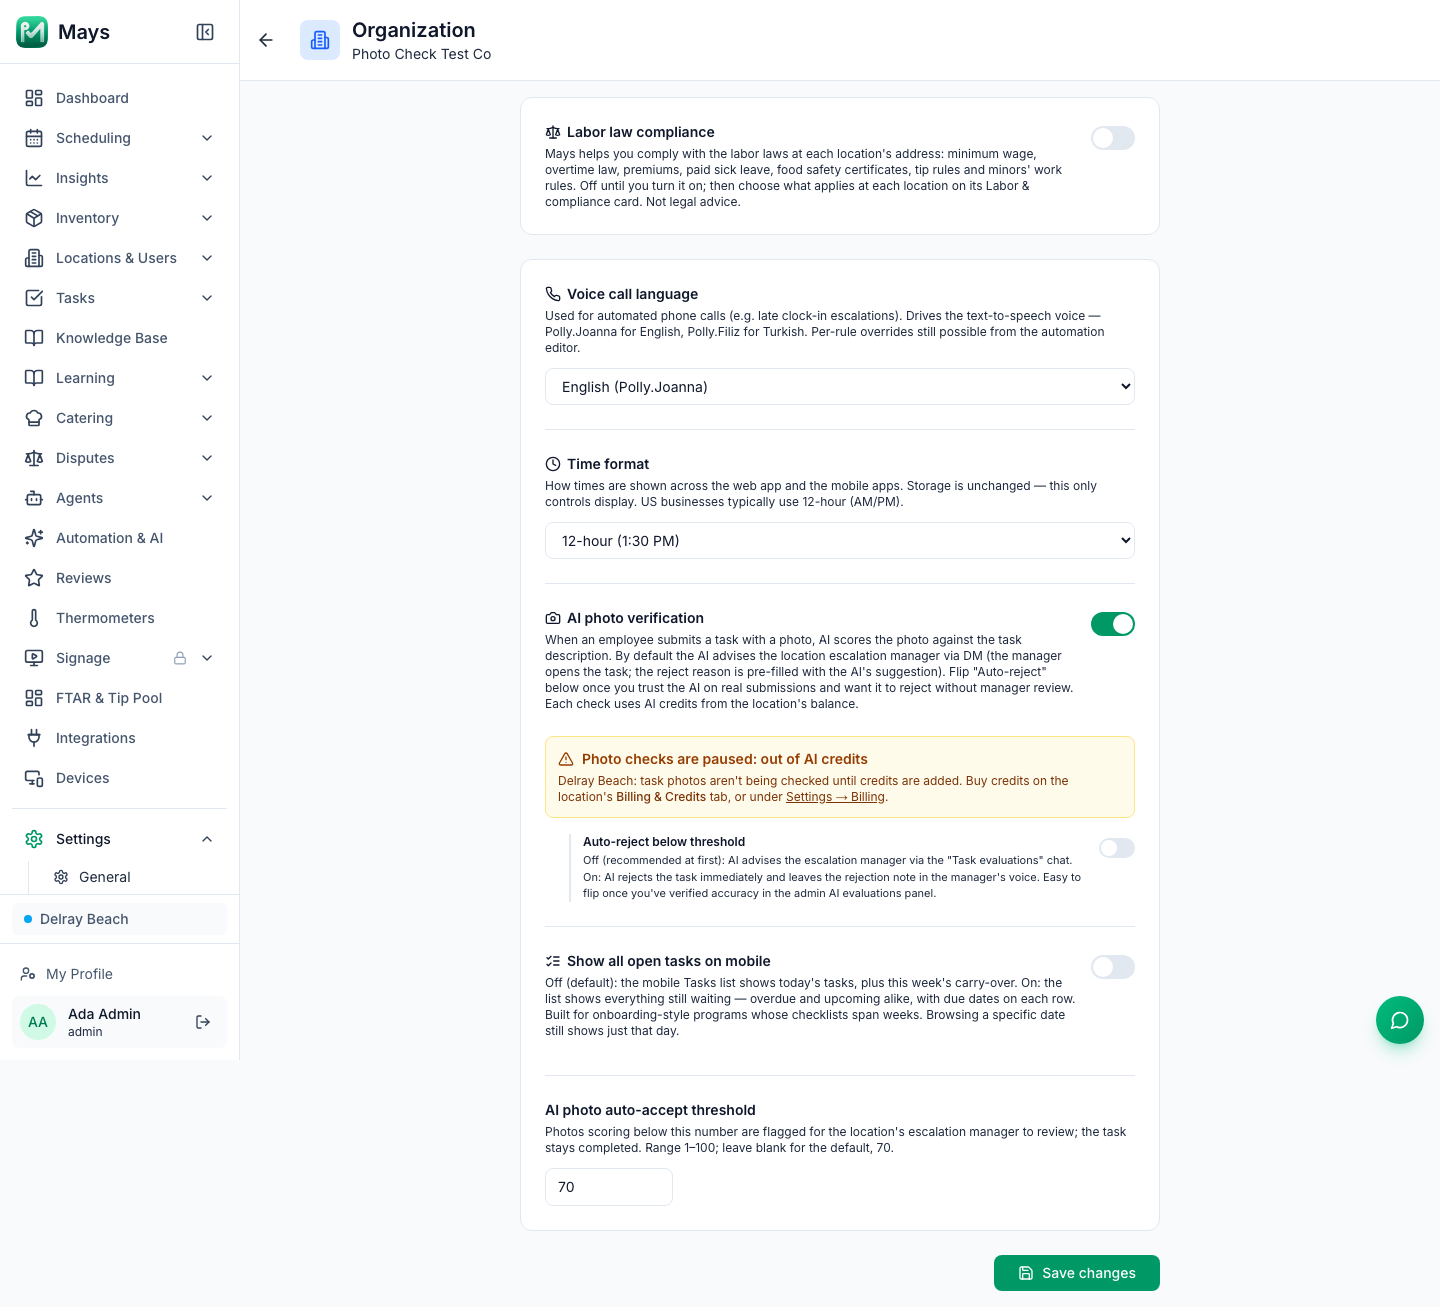Viewport: 1440px width, 1307px height.
Task: Follow the Settings → Billing link
Action: [x=835, y=797]
